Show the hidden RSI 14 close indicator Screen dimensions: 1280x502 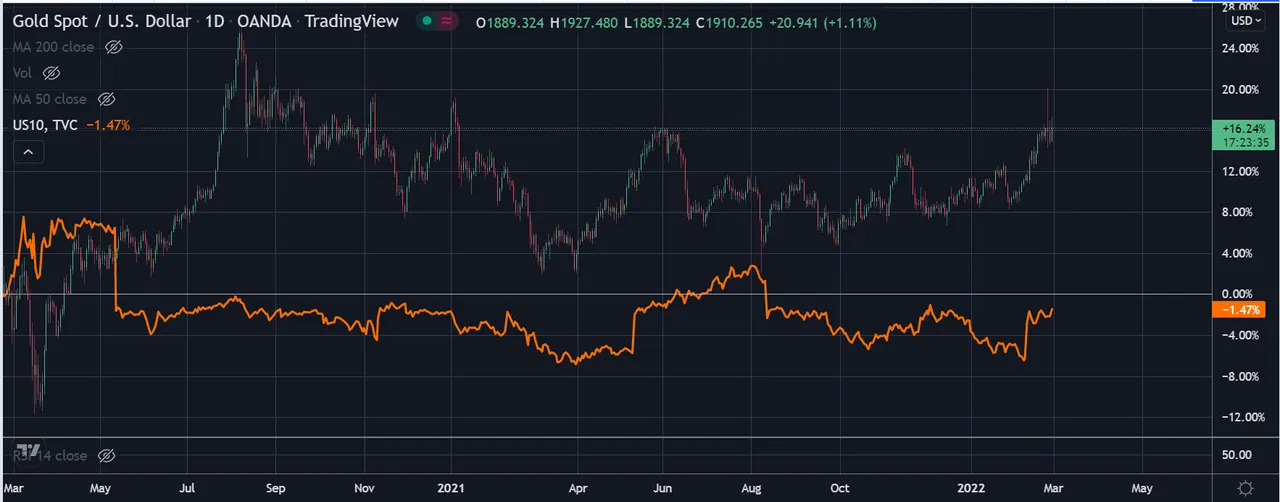(106, 455)
